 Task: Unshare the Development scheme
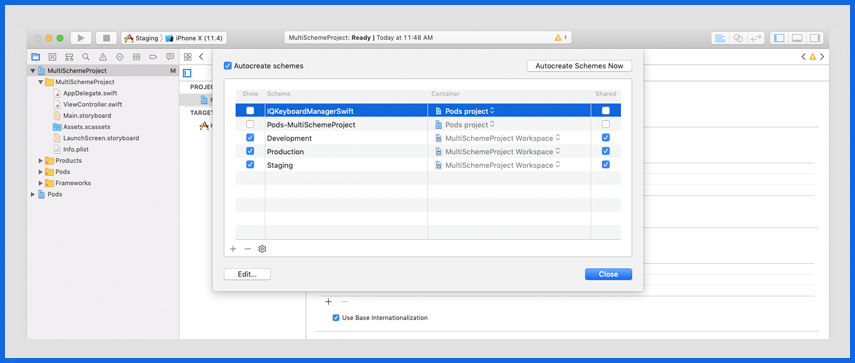click(606, 138)
